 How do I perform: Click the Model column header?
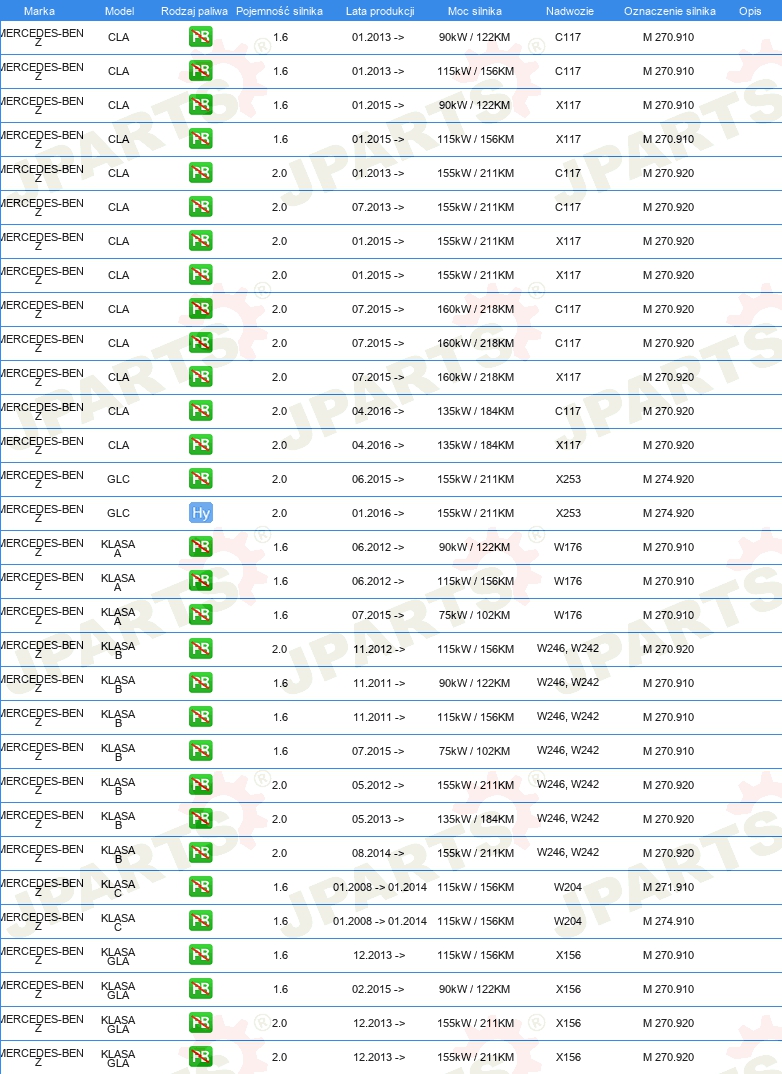pos(119,11)
